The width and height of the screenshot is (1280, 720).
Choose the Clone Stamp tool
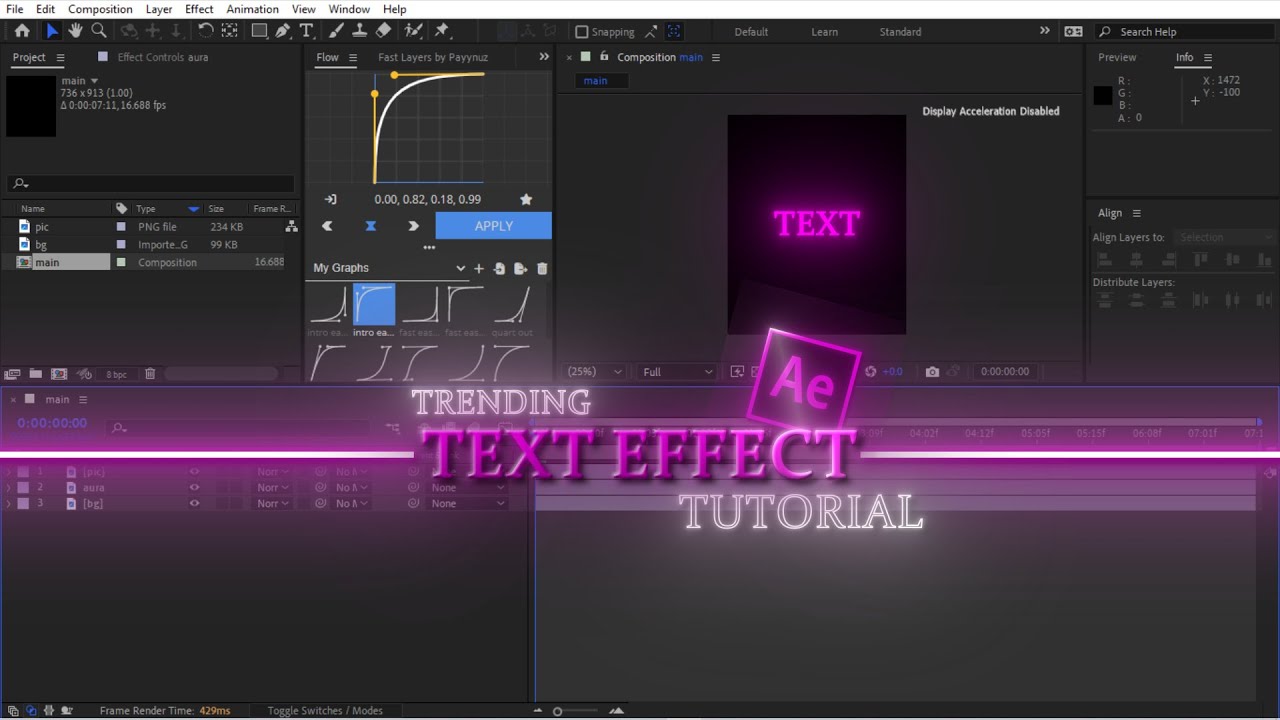[360, 31]
